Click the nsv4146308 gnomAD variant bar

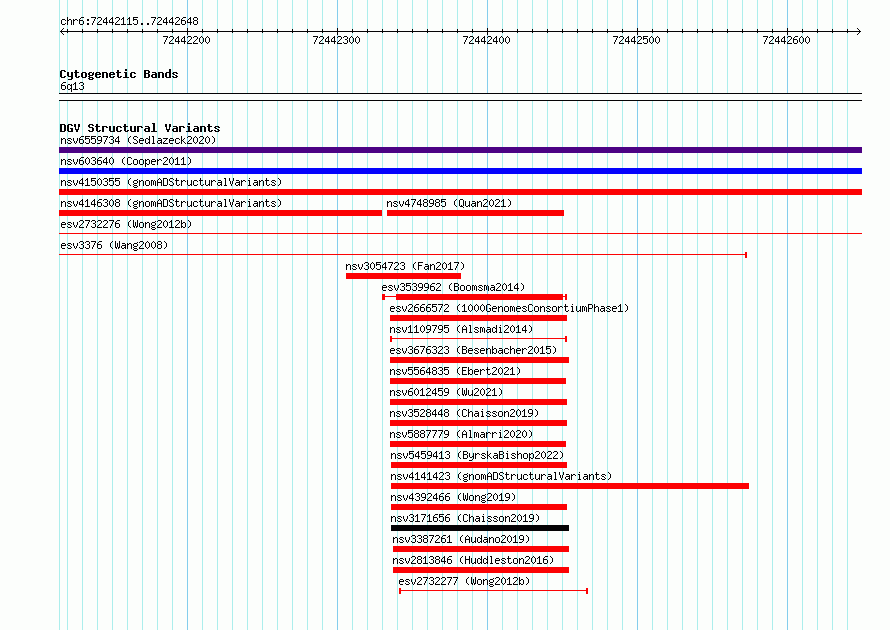click(220, 213)
